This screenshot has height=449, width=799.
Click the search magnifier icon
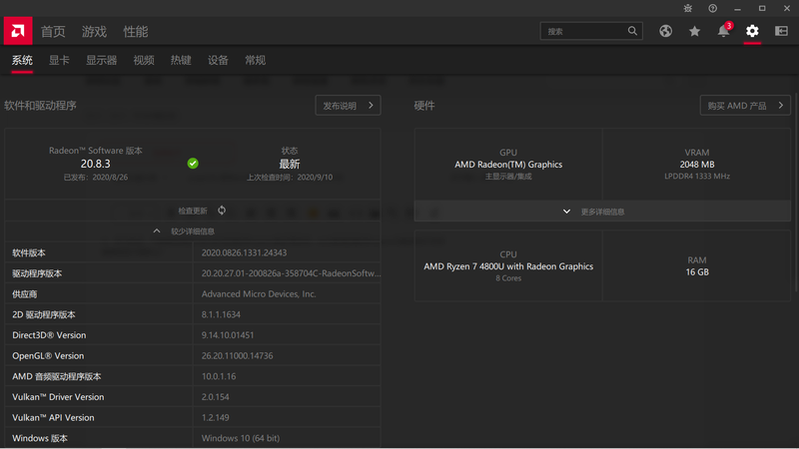click(x=632, y=31)
